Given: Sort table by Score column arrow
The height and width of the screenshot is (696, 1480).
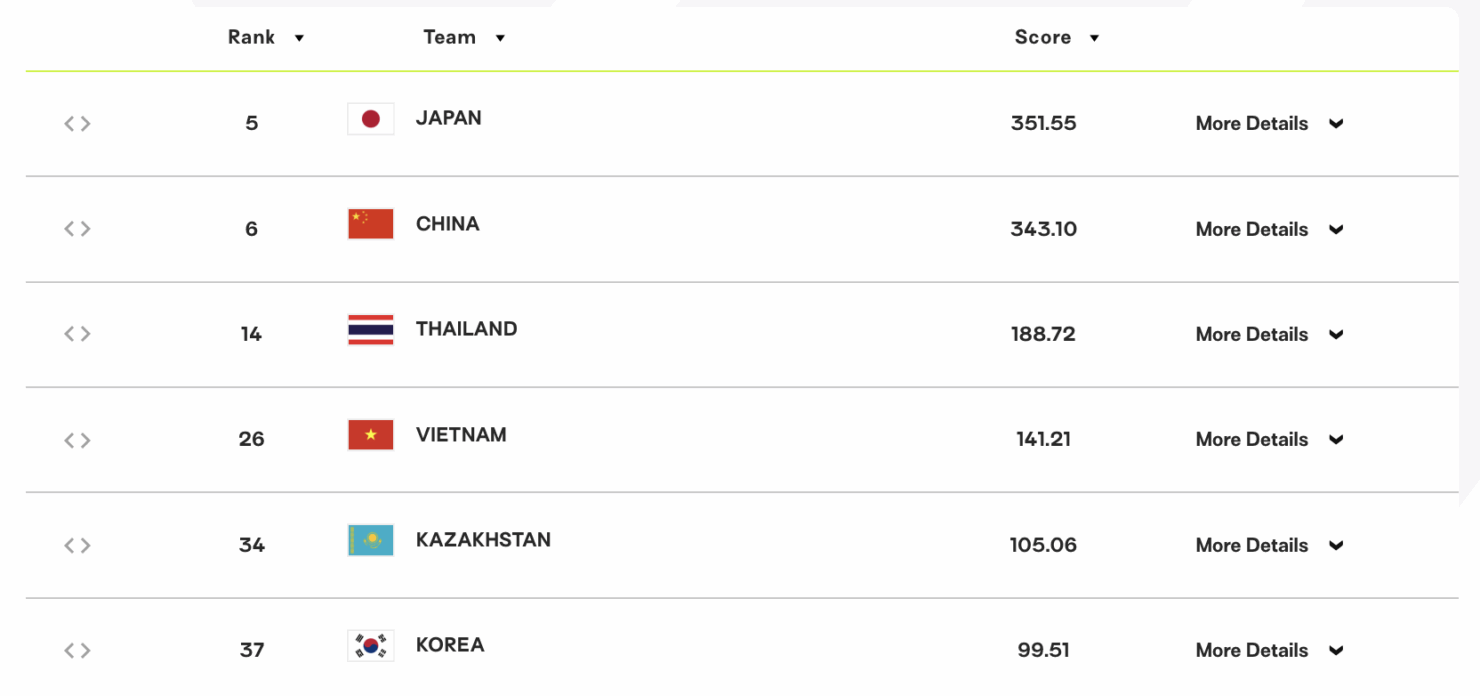Looking at the screenshot, I should coord(1094,39).
